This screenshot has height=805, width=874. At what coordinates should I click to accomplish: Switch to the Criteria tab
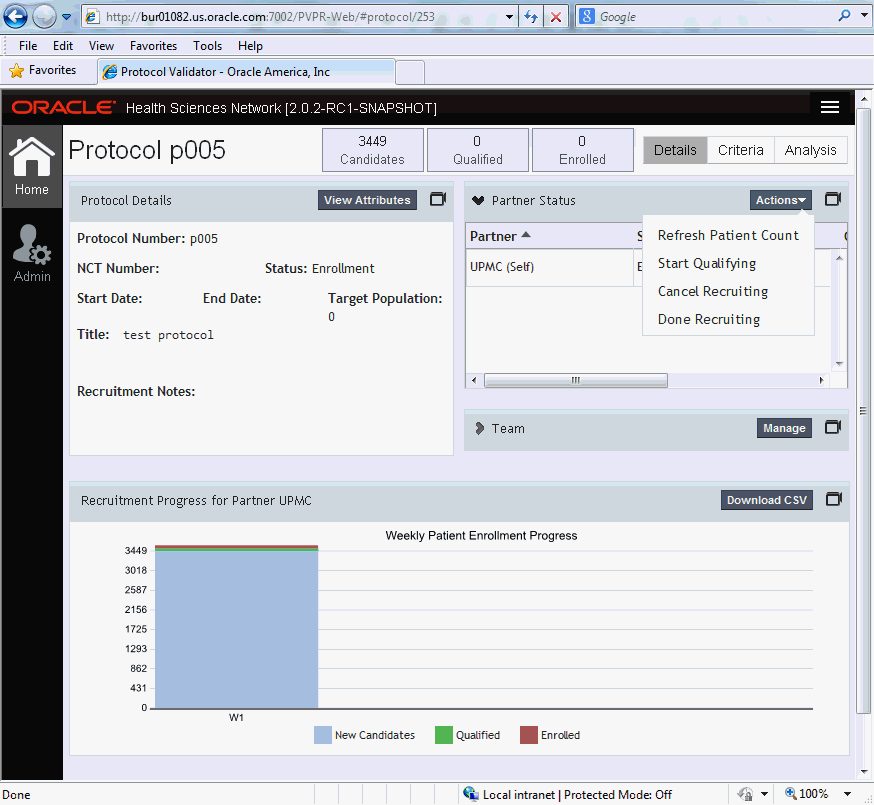(740, 150)
